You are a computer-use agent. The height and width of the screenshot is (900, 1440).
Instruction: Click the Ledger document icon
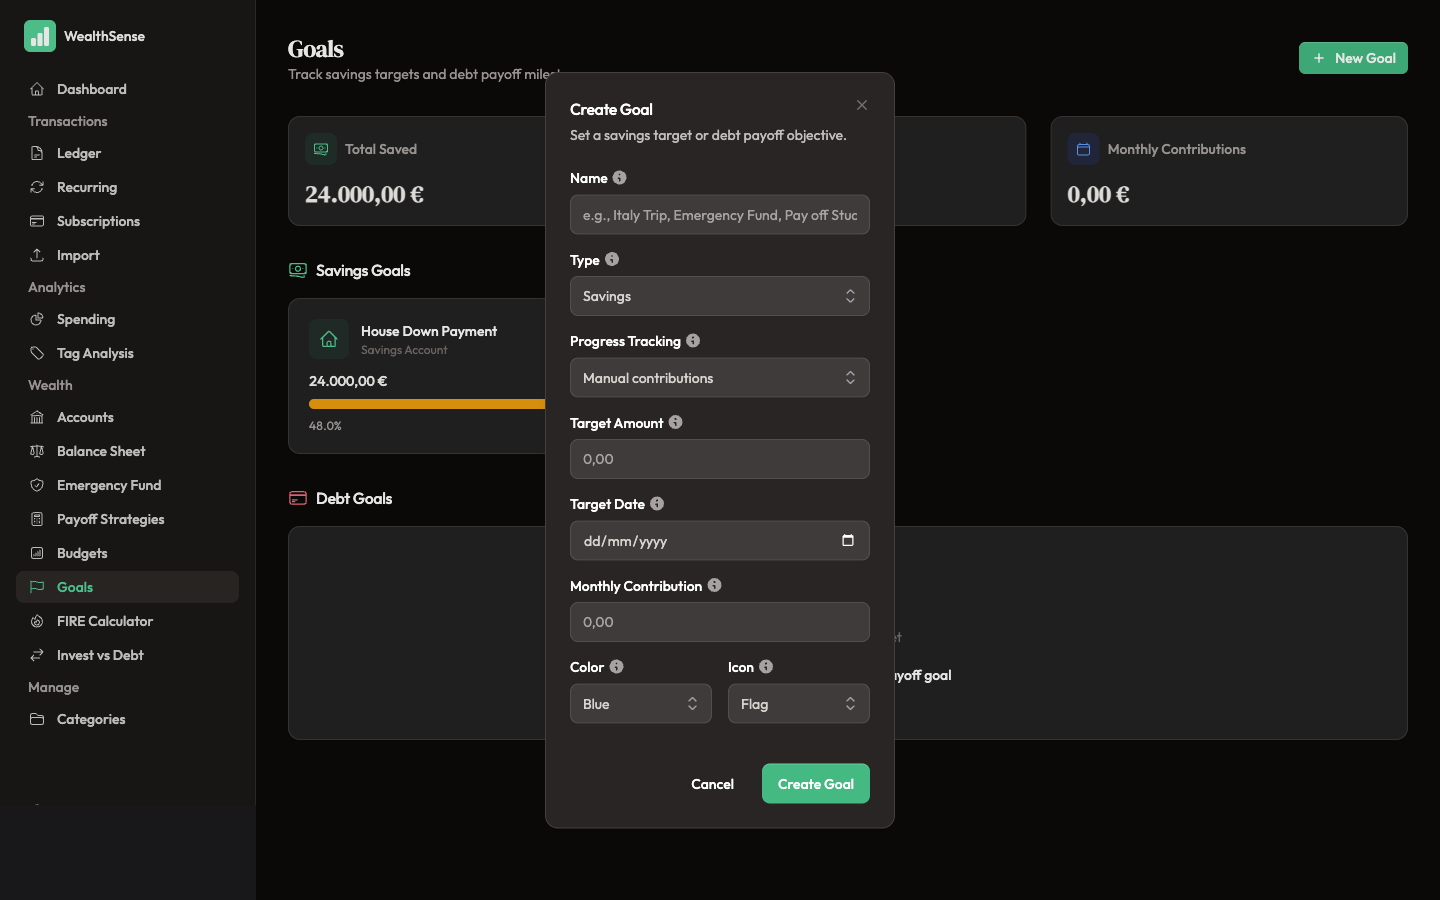pos(37,153)
